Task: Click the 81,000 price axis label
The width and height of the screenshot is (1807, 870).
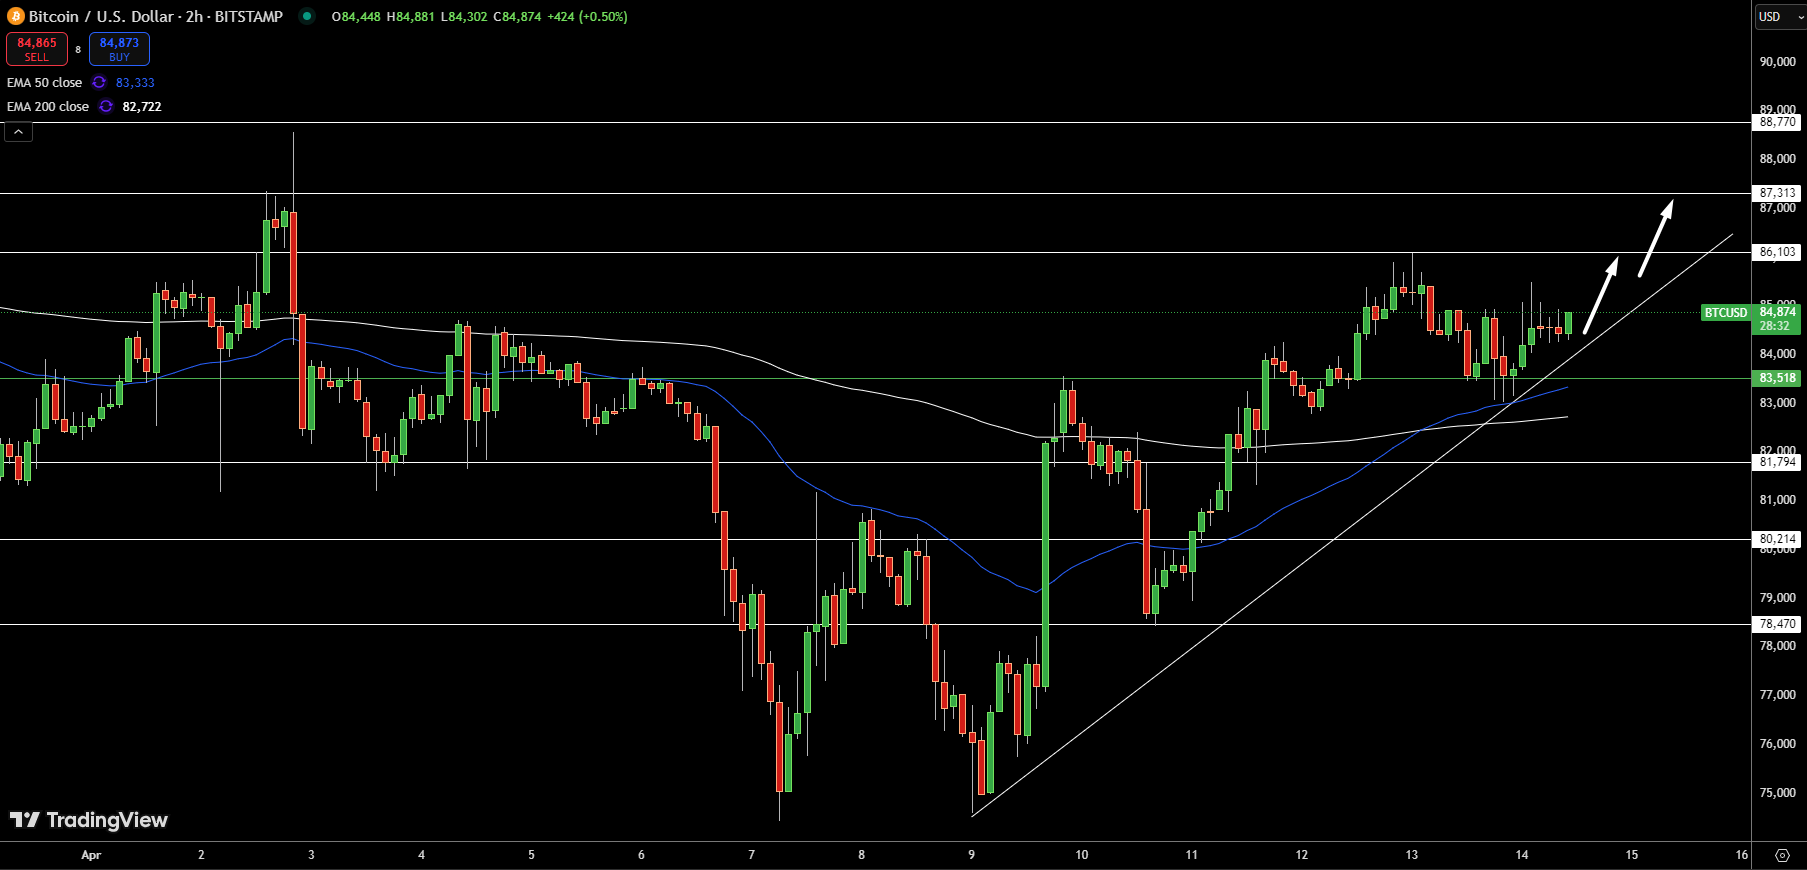Action: click(x=1778, y=500)
